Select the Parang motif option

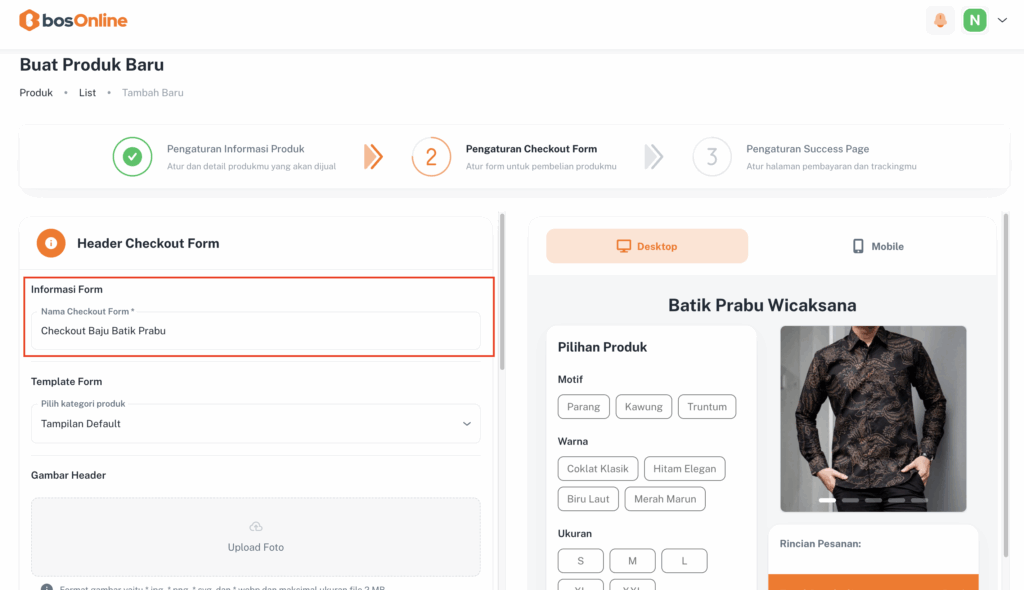(x=583, y=407)
